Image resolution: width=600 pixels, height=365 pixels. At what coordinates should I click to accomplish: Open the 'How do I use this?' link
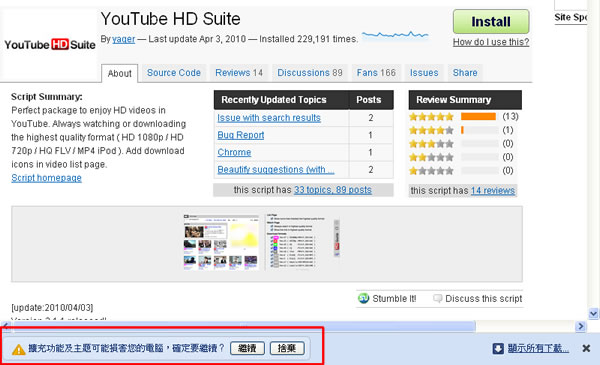click(491, 42)
